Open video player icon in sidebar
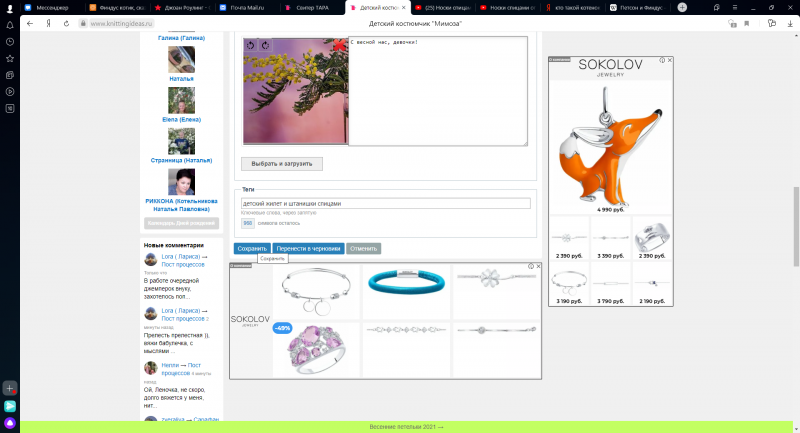Image resolution: width=800 pixels, height=433 pixels. pyautogui.click(x=10, y=92)
